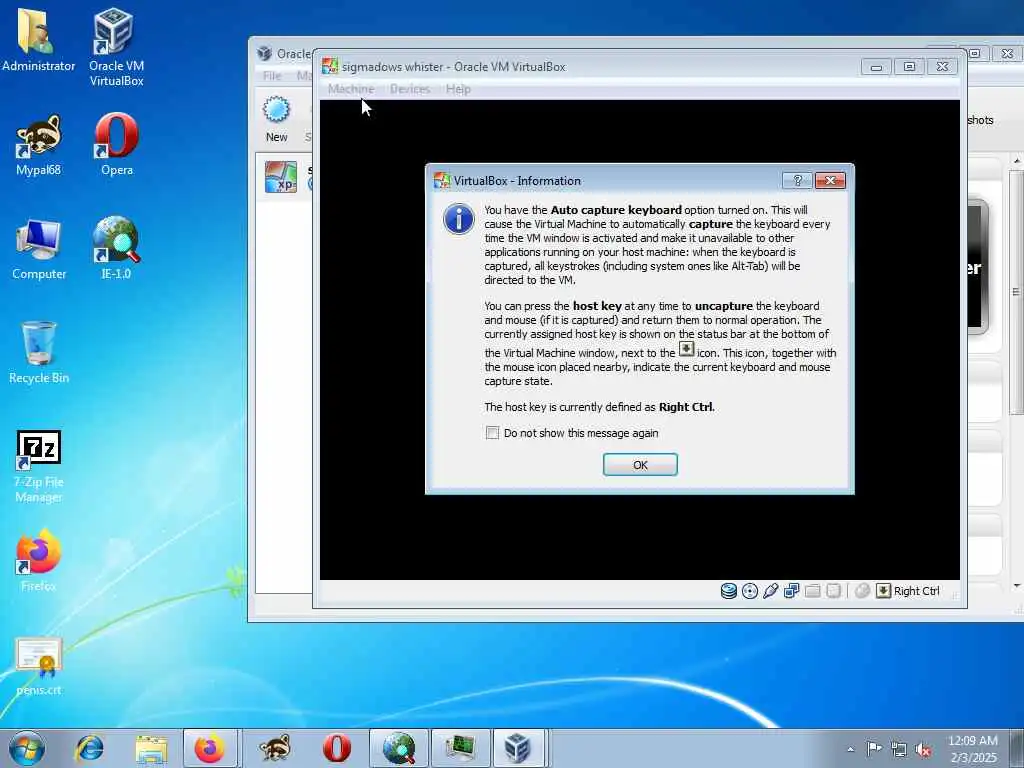Screen dimensions: 1024x768
Task: Switch to Firefox on the taskbar
Action: [210, 748]
